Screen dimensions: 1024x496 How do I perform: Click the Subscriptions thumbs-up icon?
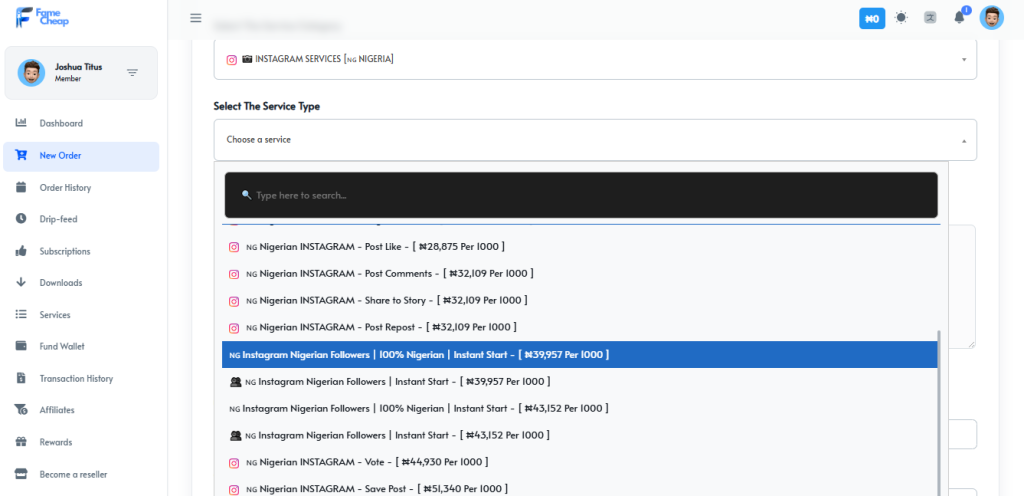click(x=21, y=251)
